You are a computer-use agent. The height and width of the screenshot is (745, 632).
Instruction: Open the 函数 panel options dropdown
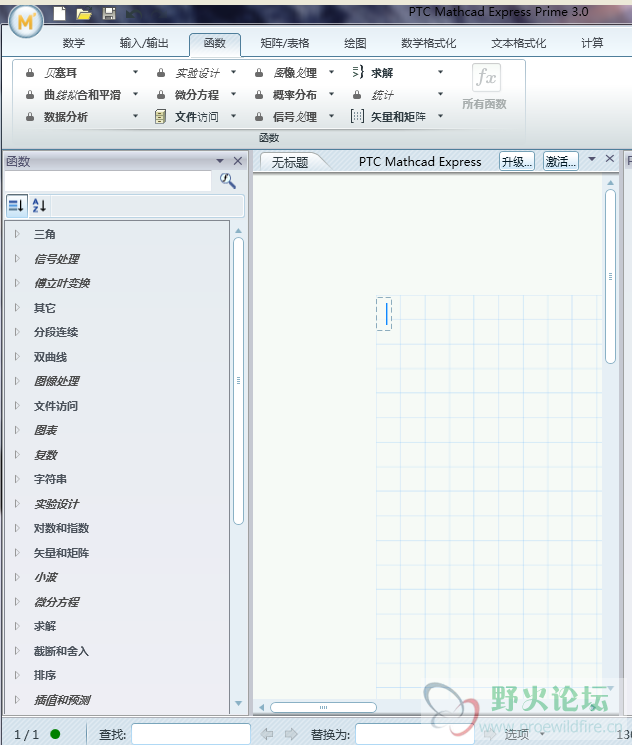[x=220, y=161]
